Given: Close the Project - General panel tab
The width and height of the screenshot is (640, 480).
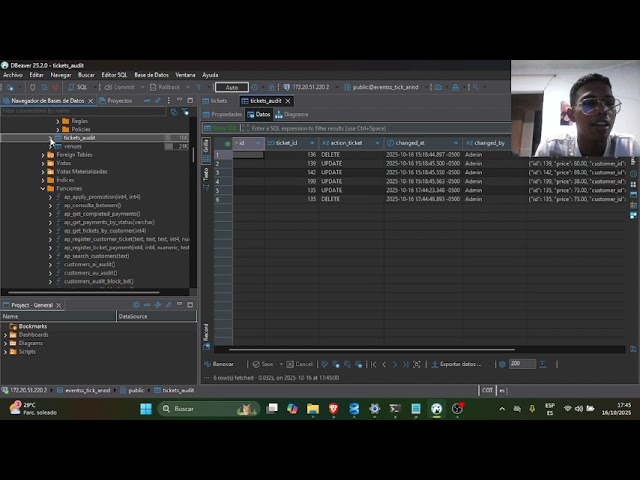Looking at the screenshot, I should [59, 305].
